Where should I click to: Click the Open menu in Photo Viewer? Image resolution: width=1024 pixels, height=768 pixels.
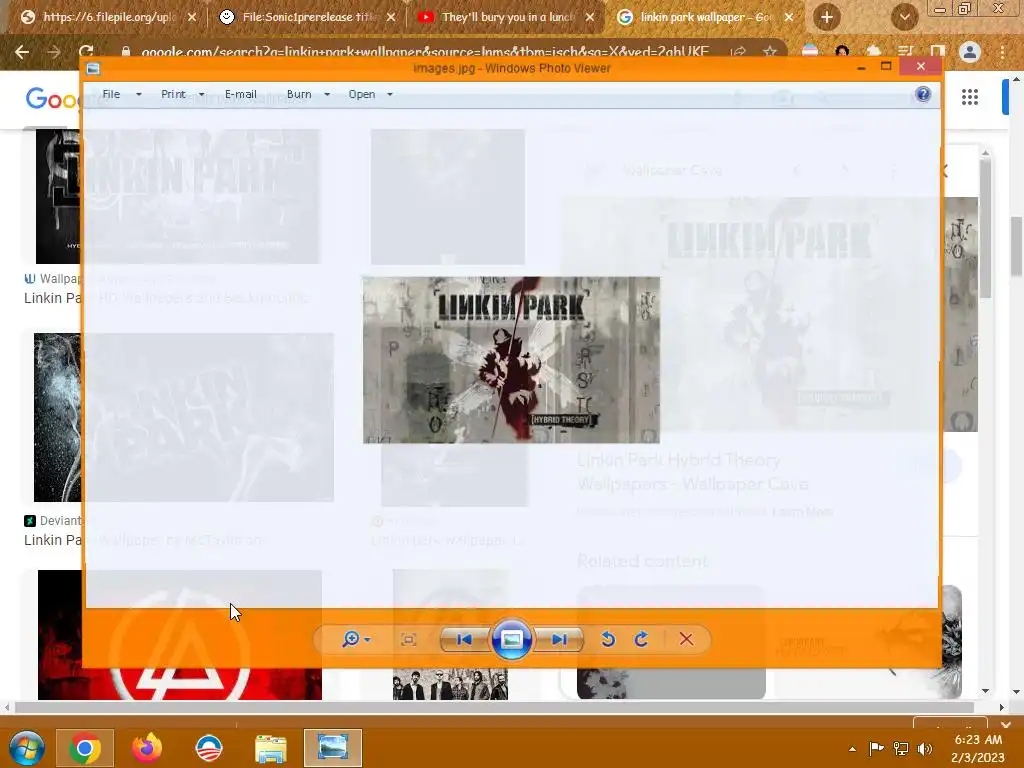tap(362, 94)
